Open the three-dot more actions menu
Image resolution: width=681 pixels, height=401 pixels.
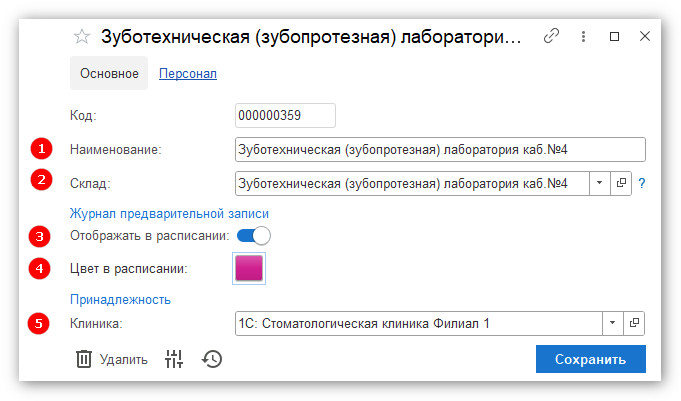click(x=583, y=36)
